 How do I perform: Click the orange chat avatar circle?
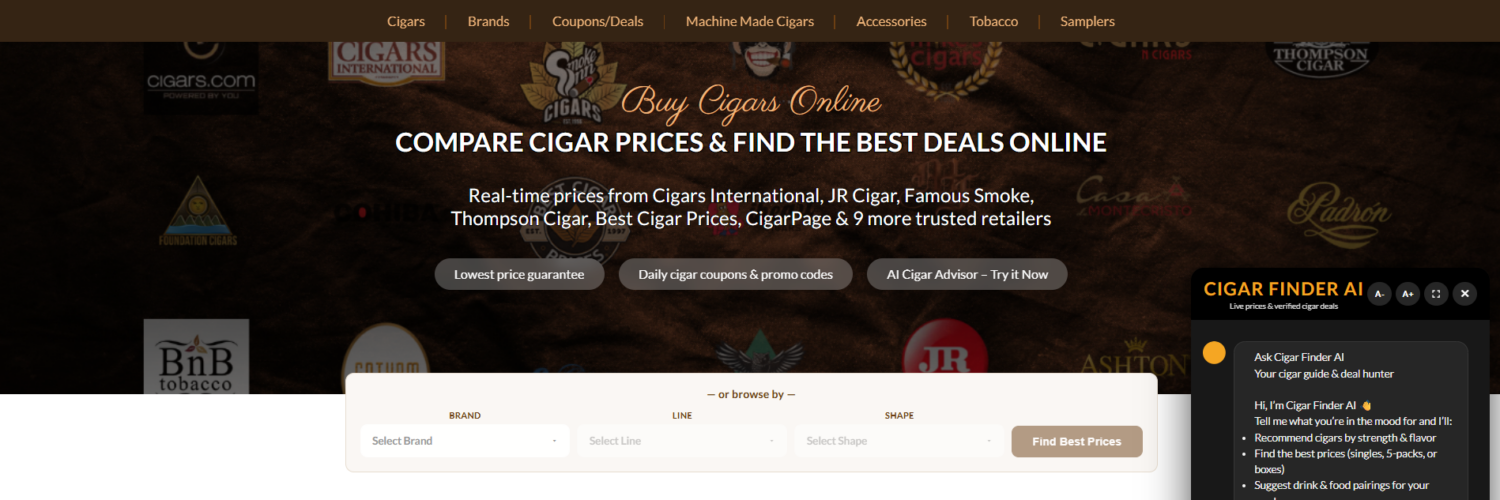click(1214, 353)
